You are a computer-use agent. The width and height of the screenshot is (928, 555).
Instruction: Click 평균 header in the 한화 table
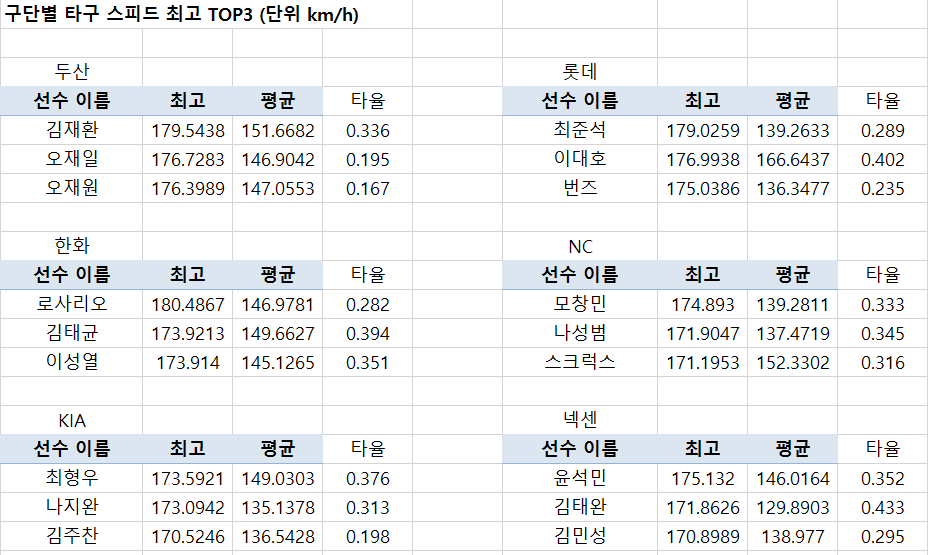coord(278,275)
